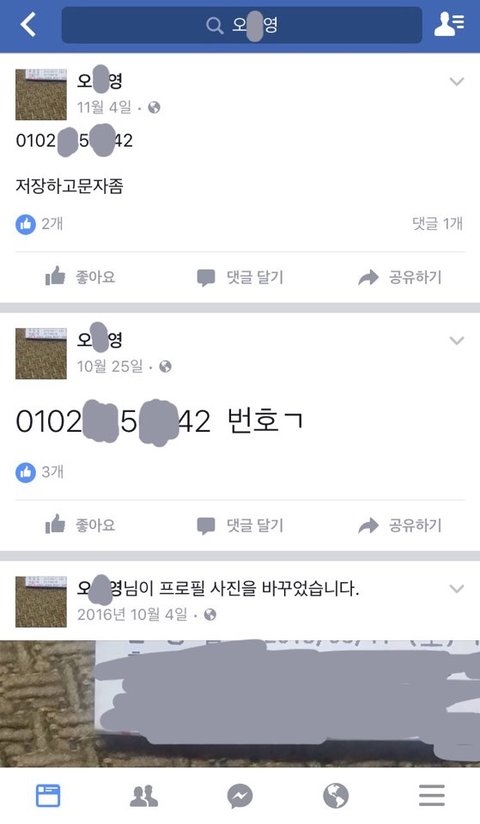Open options chevron on 11월 4일 post
480x824 pixels.
pos(456,81)
